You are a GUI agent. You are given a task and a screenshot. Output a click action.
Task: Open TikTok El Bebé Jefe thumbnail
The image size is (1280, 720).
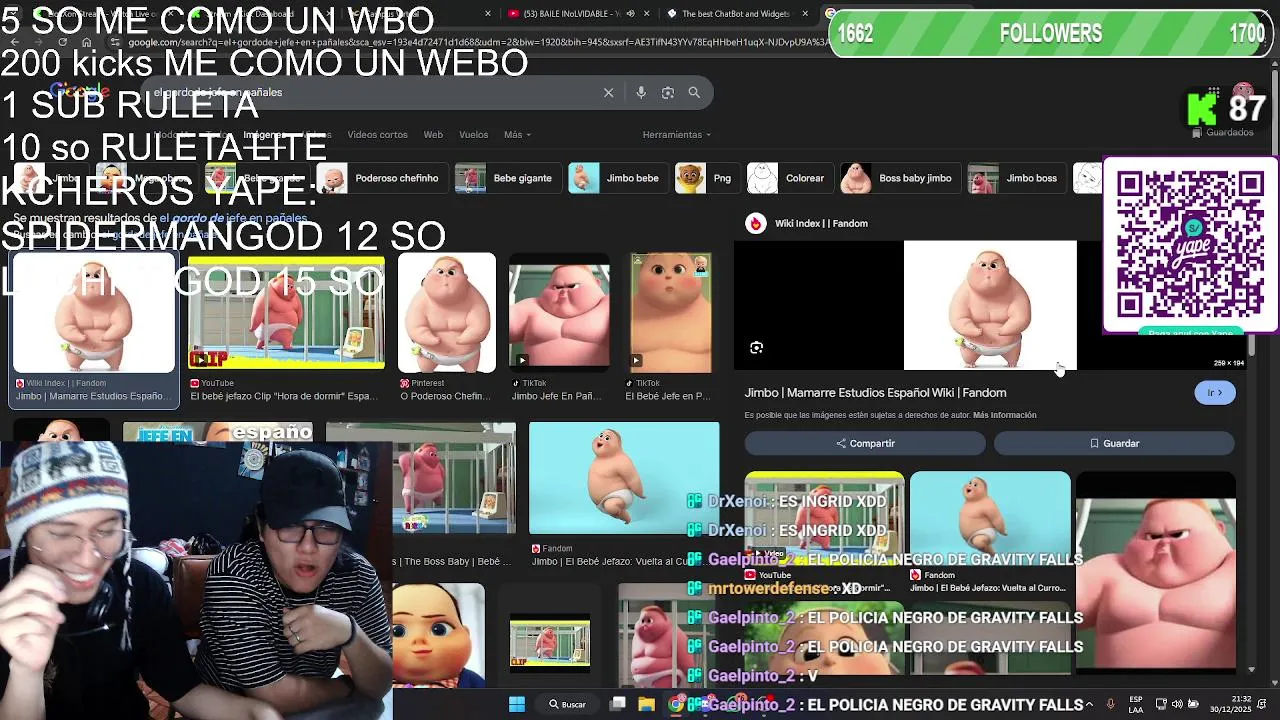[x=671, y=313]
